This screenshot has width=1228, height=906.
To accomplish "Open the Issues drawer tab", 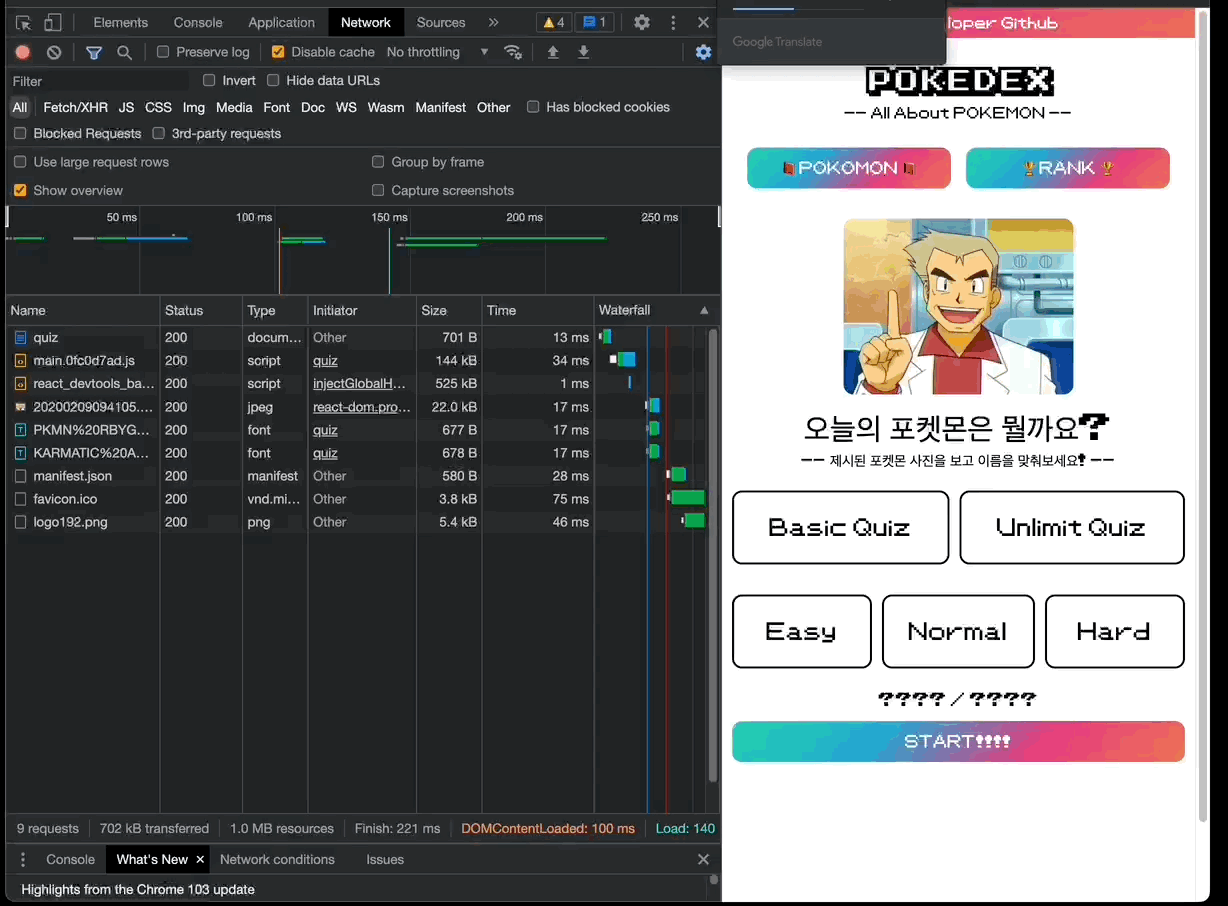I will (385, 859).
